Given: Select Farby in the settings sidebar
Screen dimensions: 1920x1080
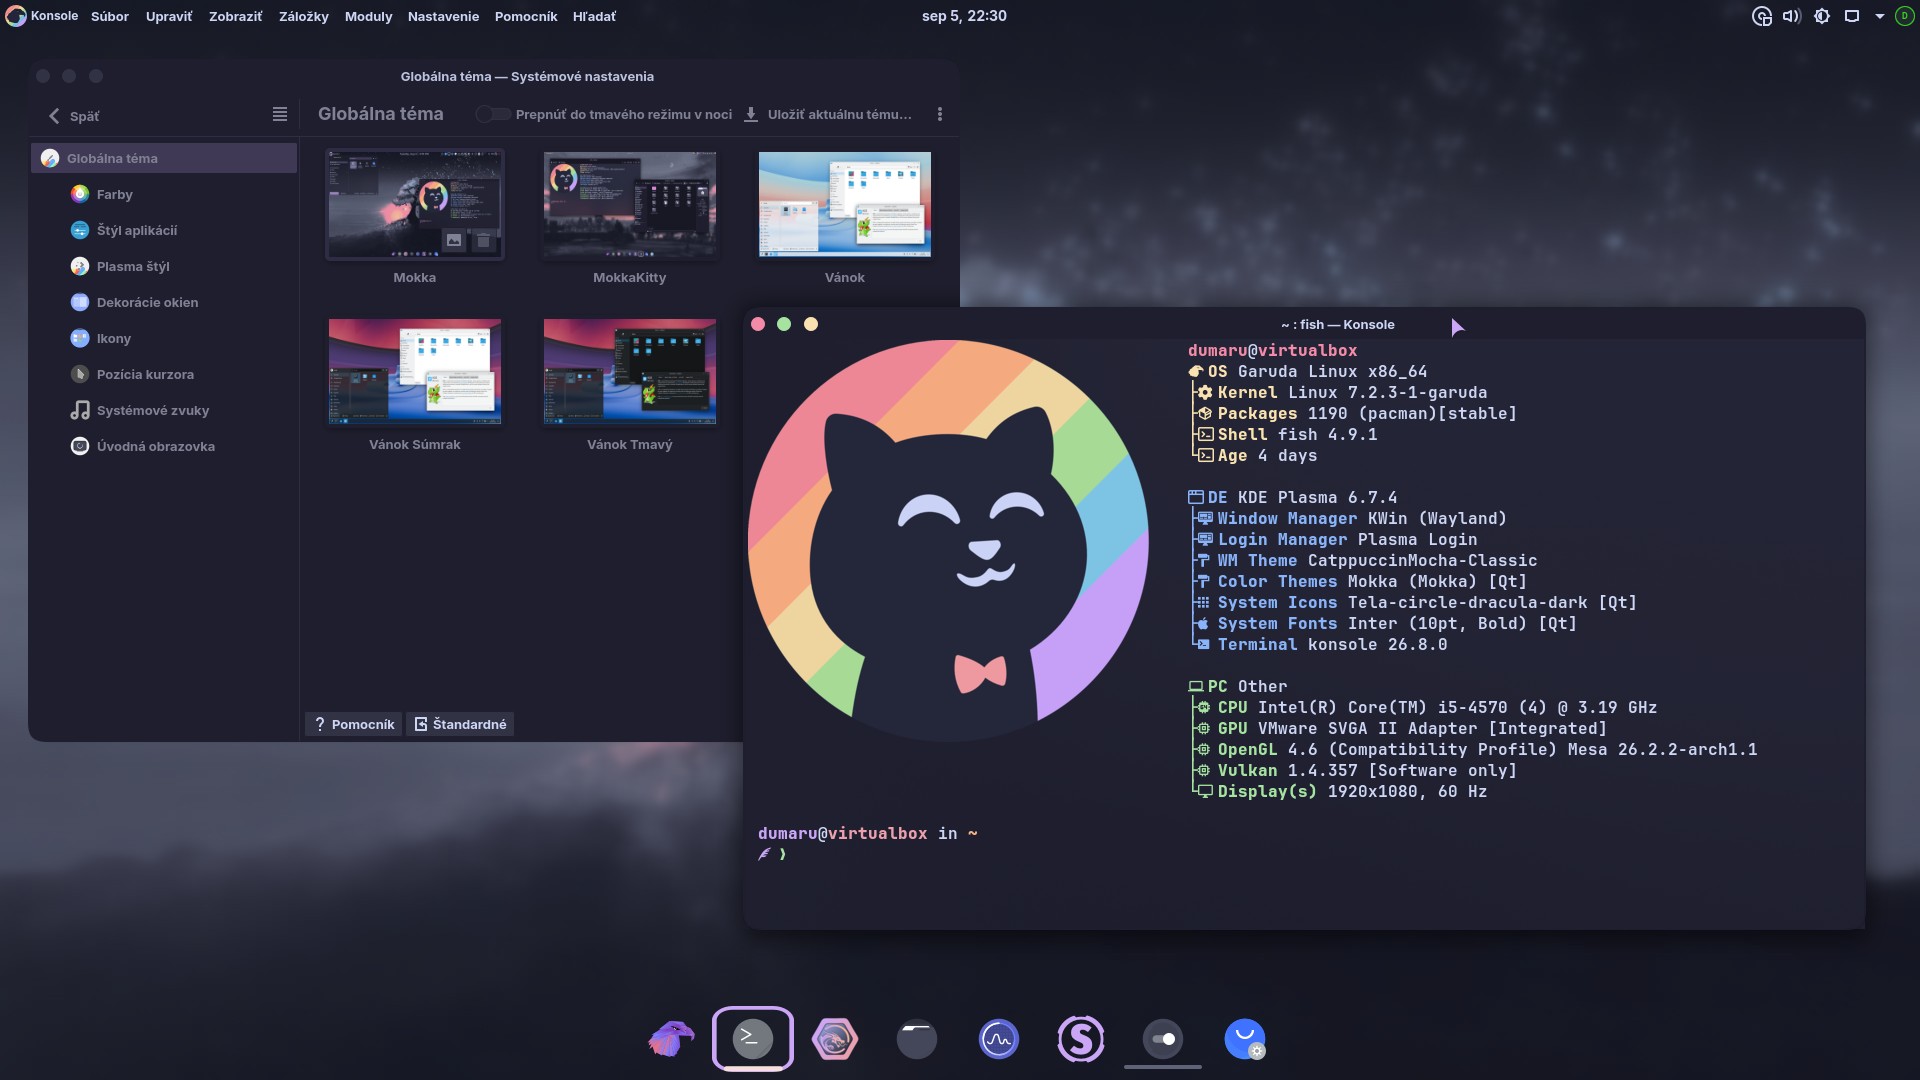Looking at the screenshot, I should point(114,194).
